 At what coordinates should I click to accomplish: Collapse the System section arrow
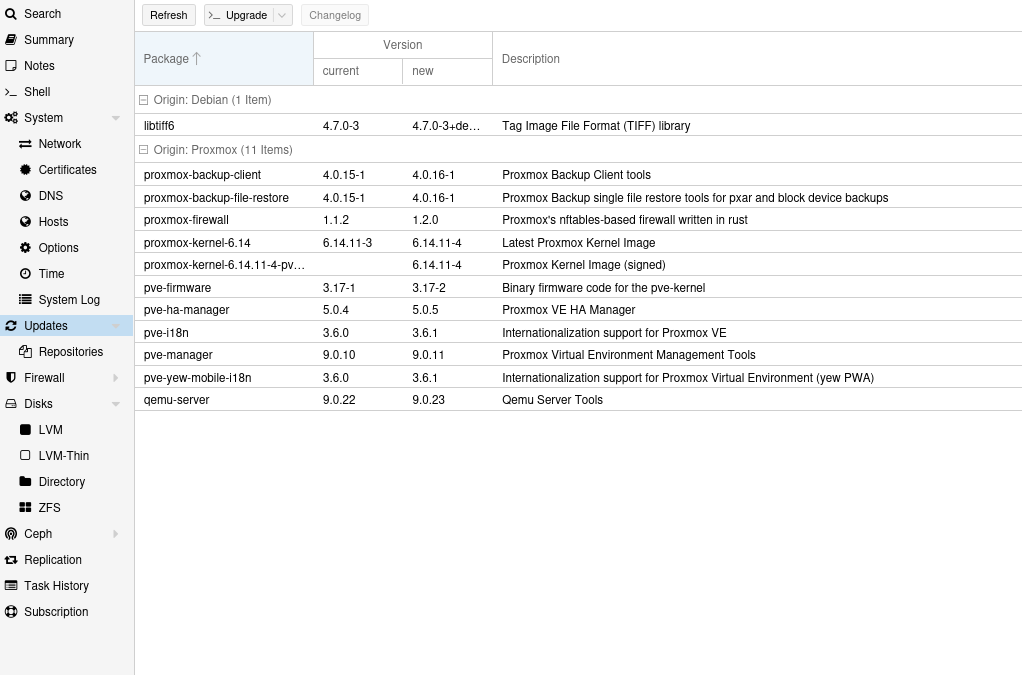coord(116,118)
